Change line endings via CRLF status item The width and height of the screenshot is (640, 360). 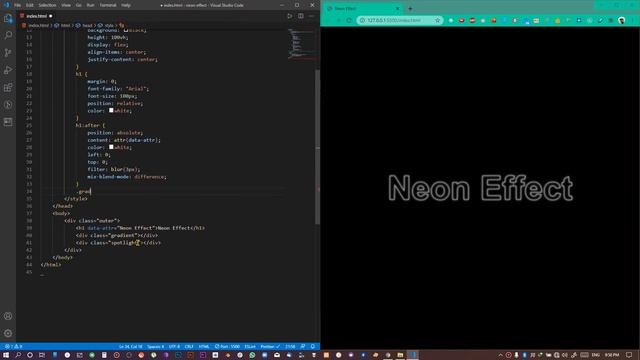[x=189, y=347]
